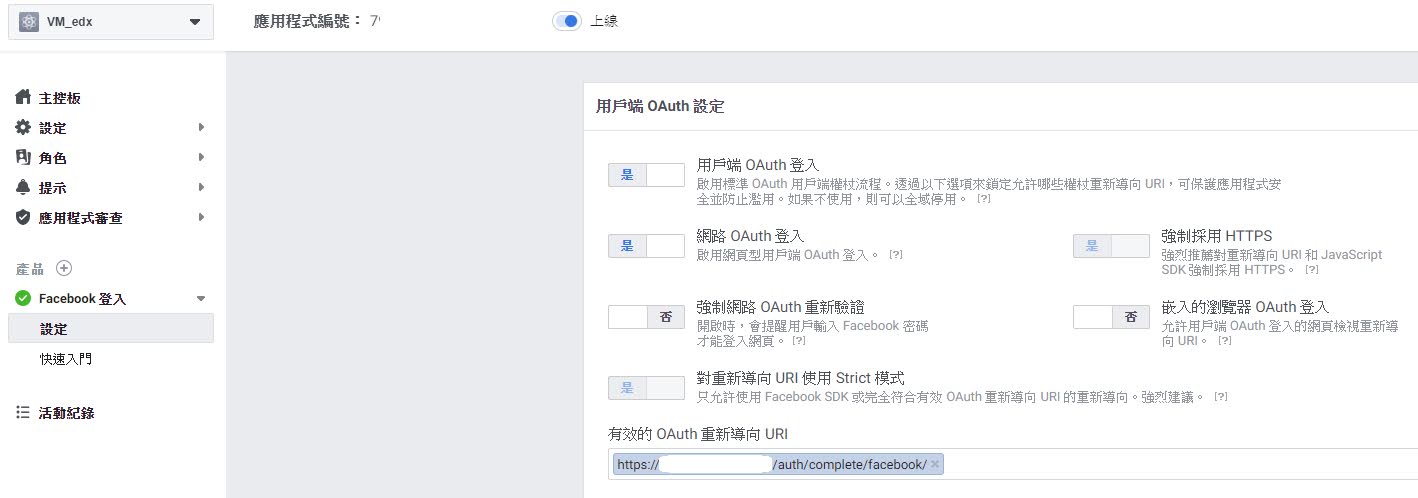Click help [?] for 強制網路 OAuth 重新驗證

[799, 341]
